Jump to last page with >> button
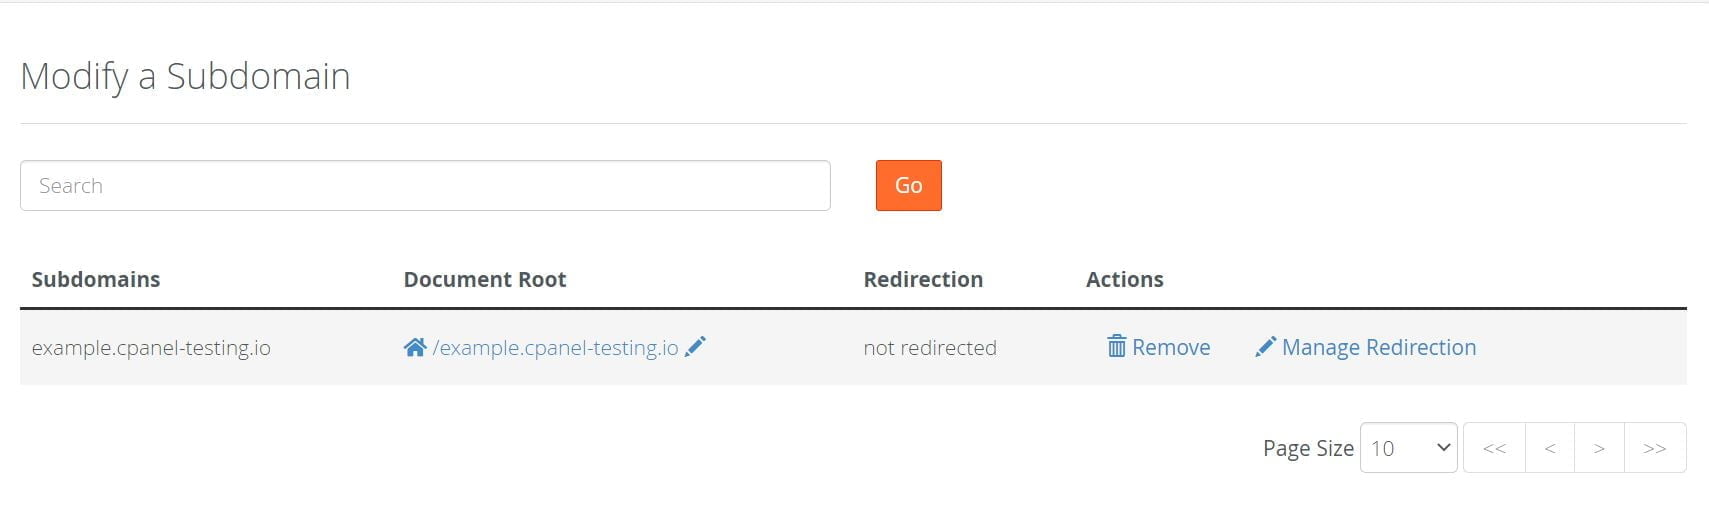This screenshot has height=509, width=1709. 1655,448
